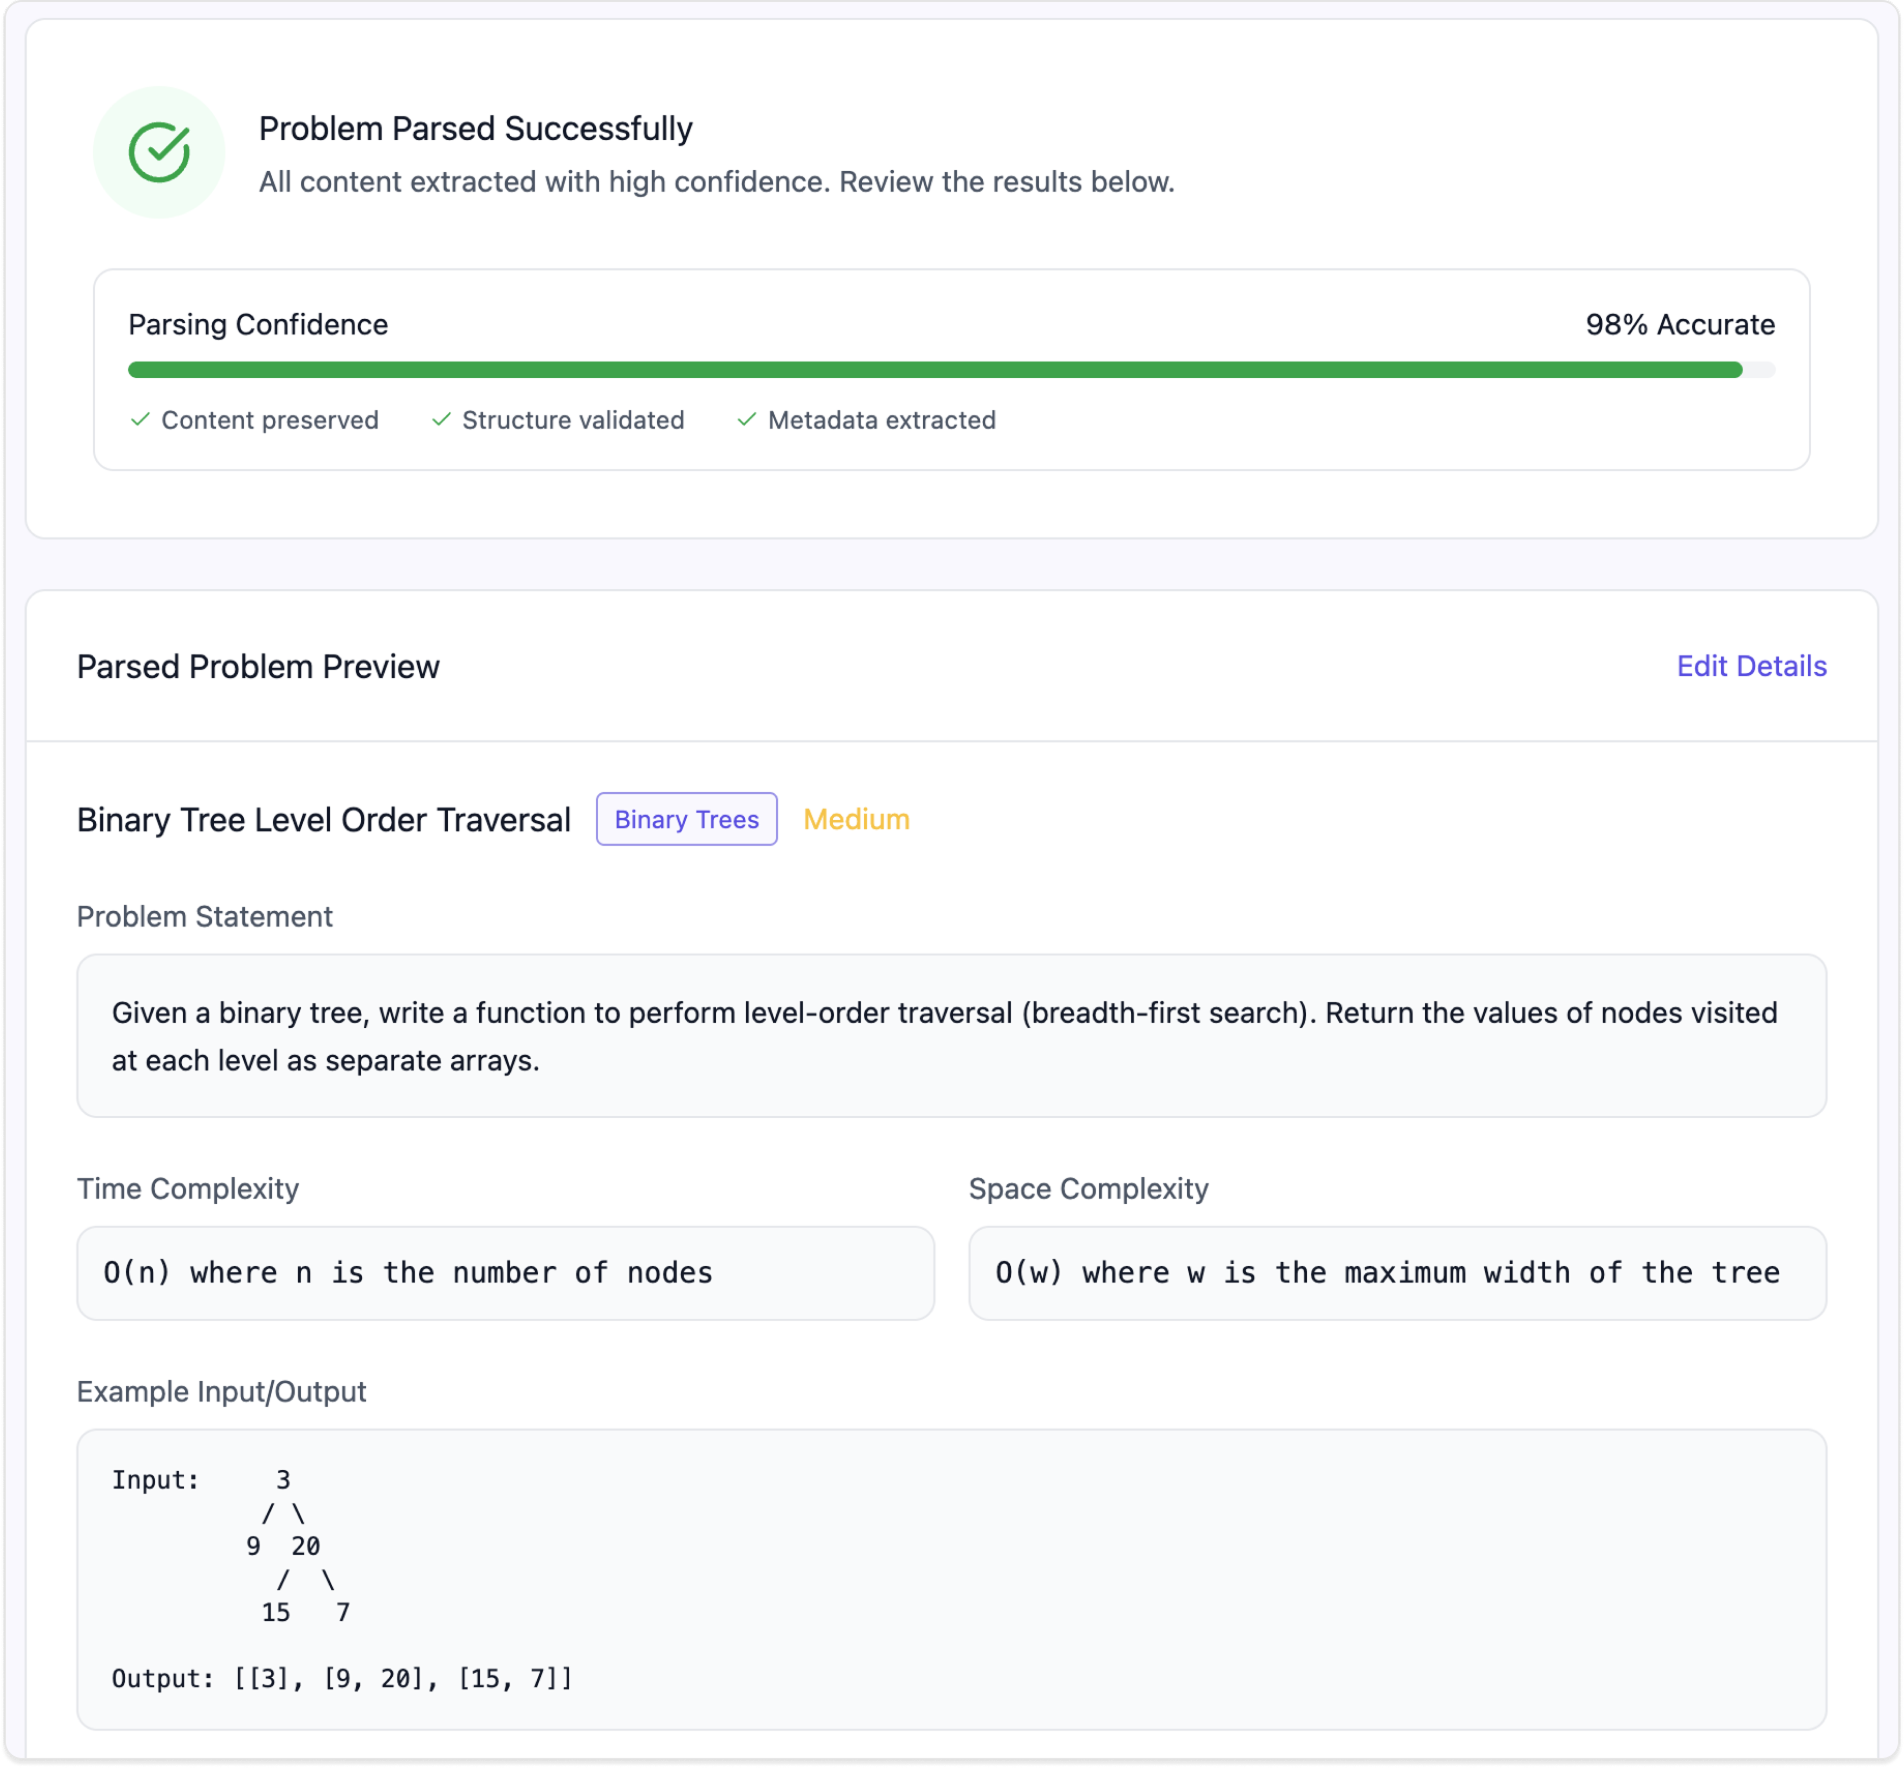Expand the Parsed Problem Preview section

(x=259, y=666)
